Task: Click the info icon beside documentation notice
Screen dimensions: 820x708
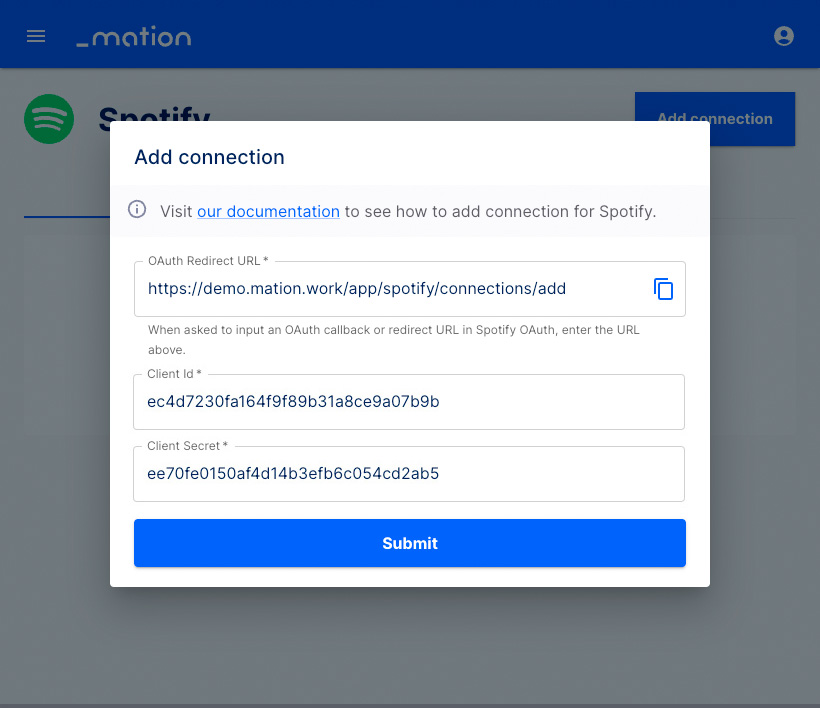Action: pos(137,209)
